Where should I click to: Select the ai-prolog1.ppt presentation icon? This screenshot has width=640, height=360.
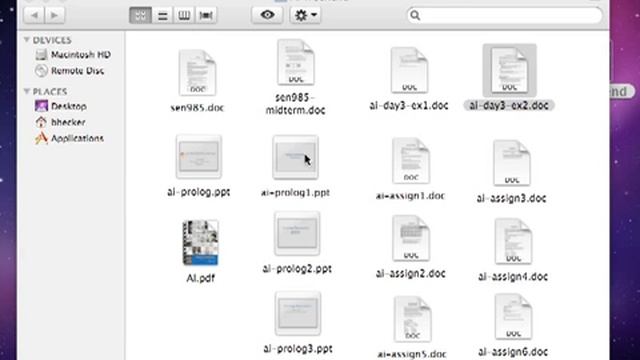pos(296,157)
